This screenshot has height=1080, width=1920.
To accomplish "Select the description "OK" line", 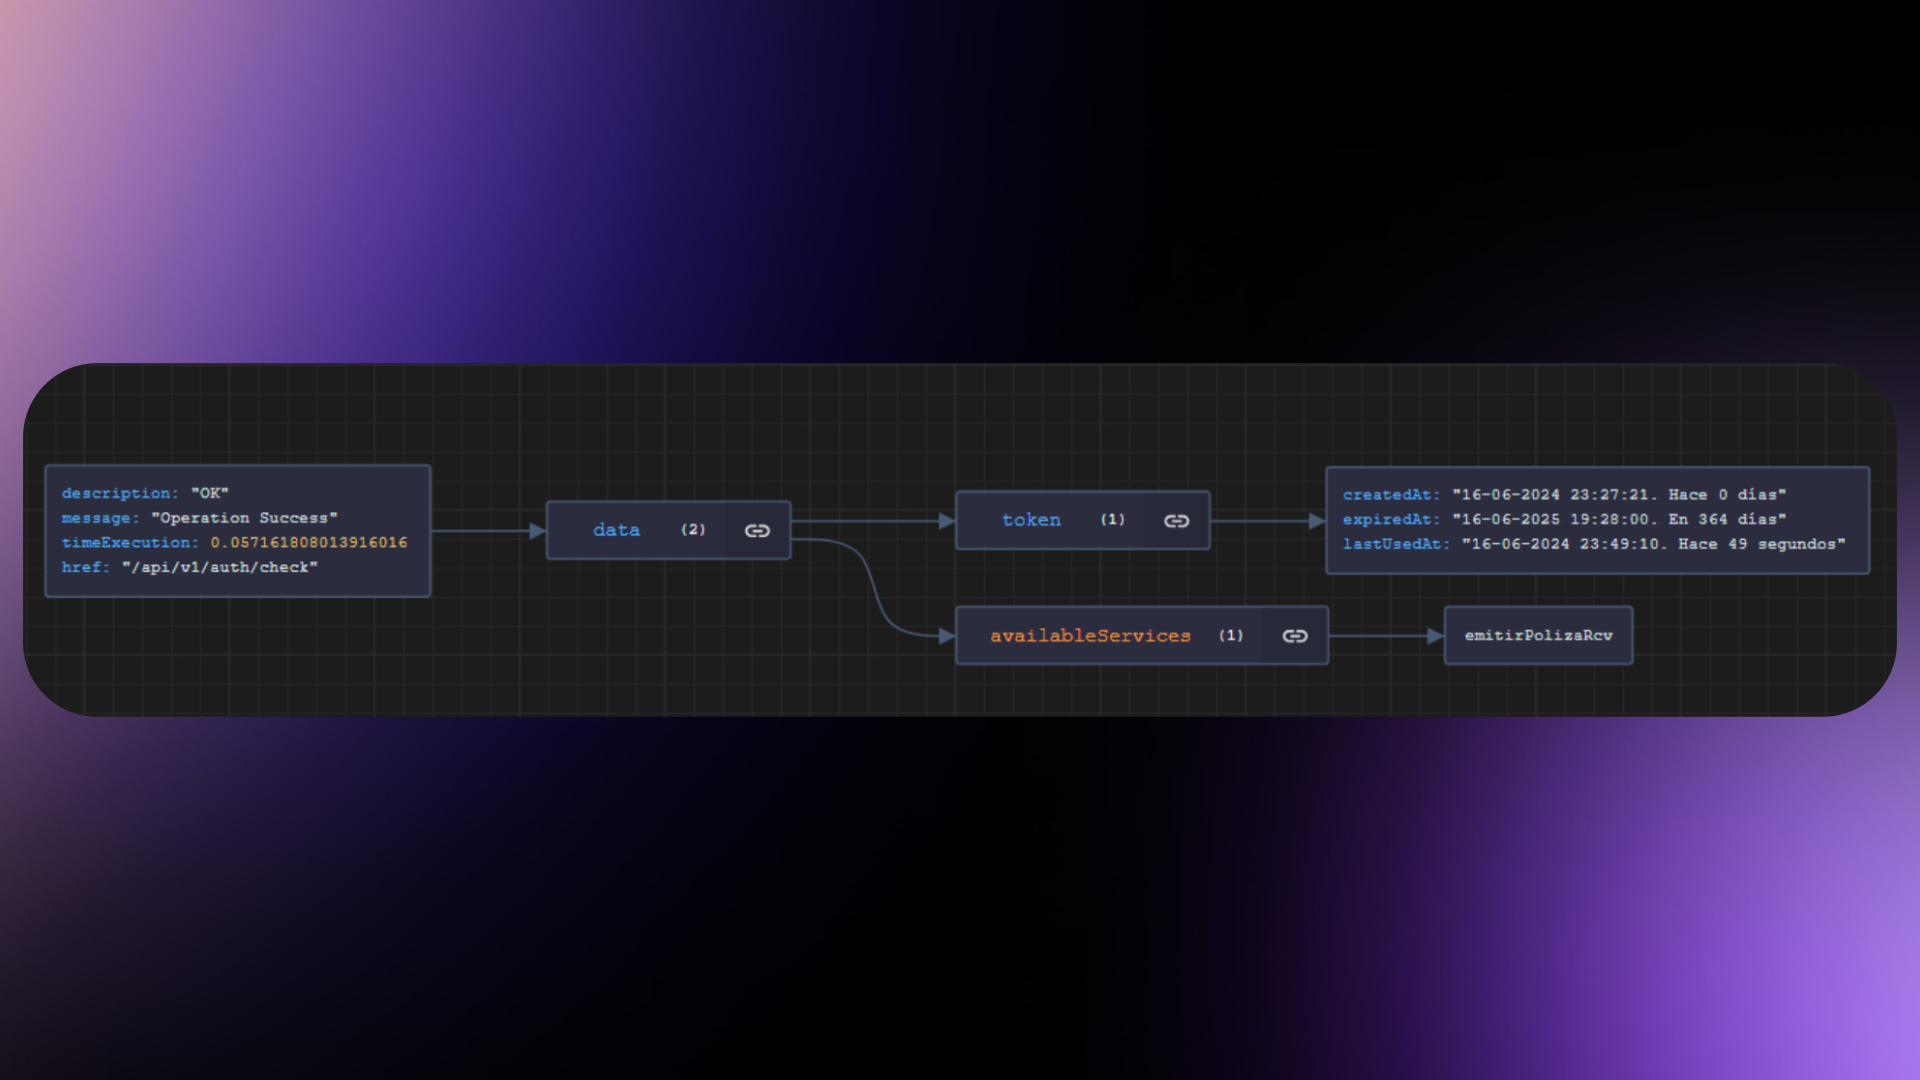I will [145, 493].
